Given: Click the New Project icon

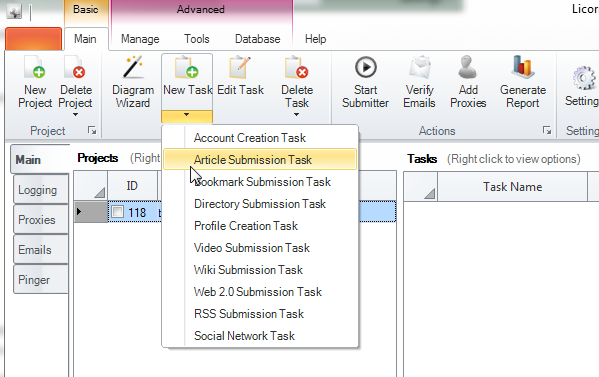Looking at the screenshot, I should point(34,68).
